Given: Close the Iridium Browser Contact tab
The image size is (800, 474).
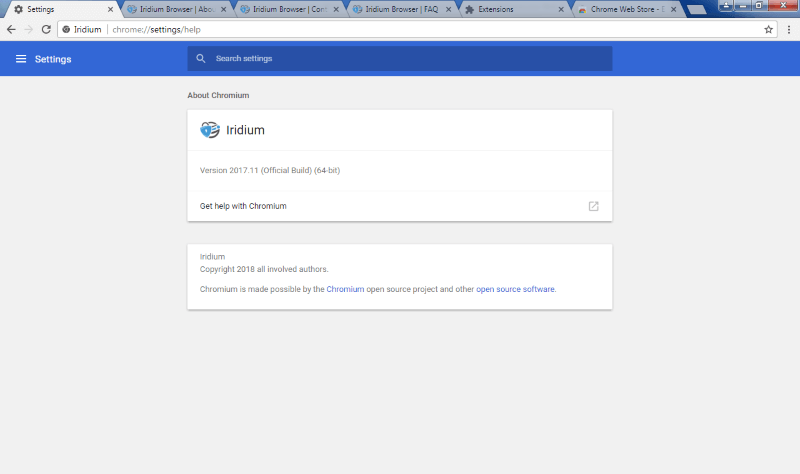Looking at the screenshot, I should 336,9.
